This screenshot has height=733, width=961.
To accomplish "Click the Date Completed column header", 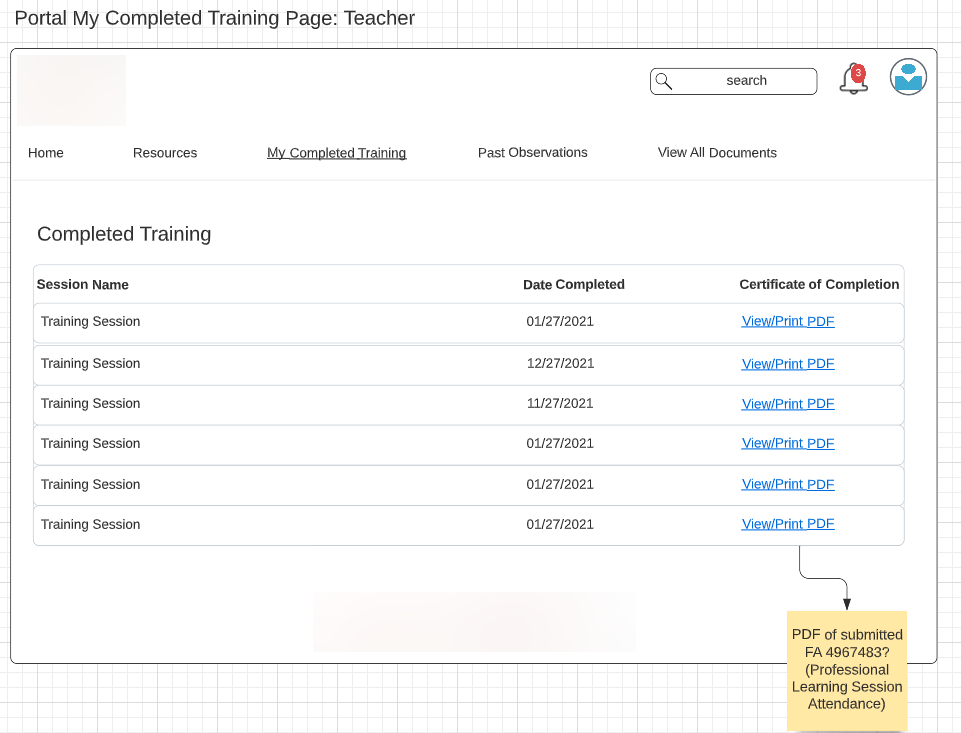I will (573, 285).
